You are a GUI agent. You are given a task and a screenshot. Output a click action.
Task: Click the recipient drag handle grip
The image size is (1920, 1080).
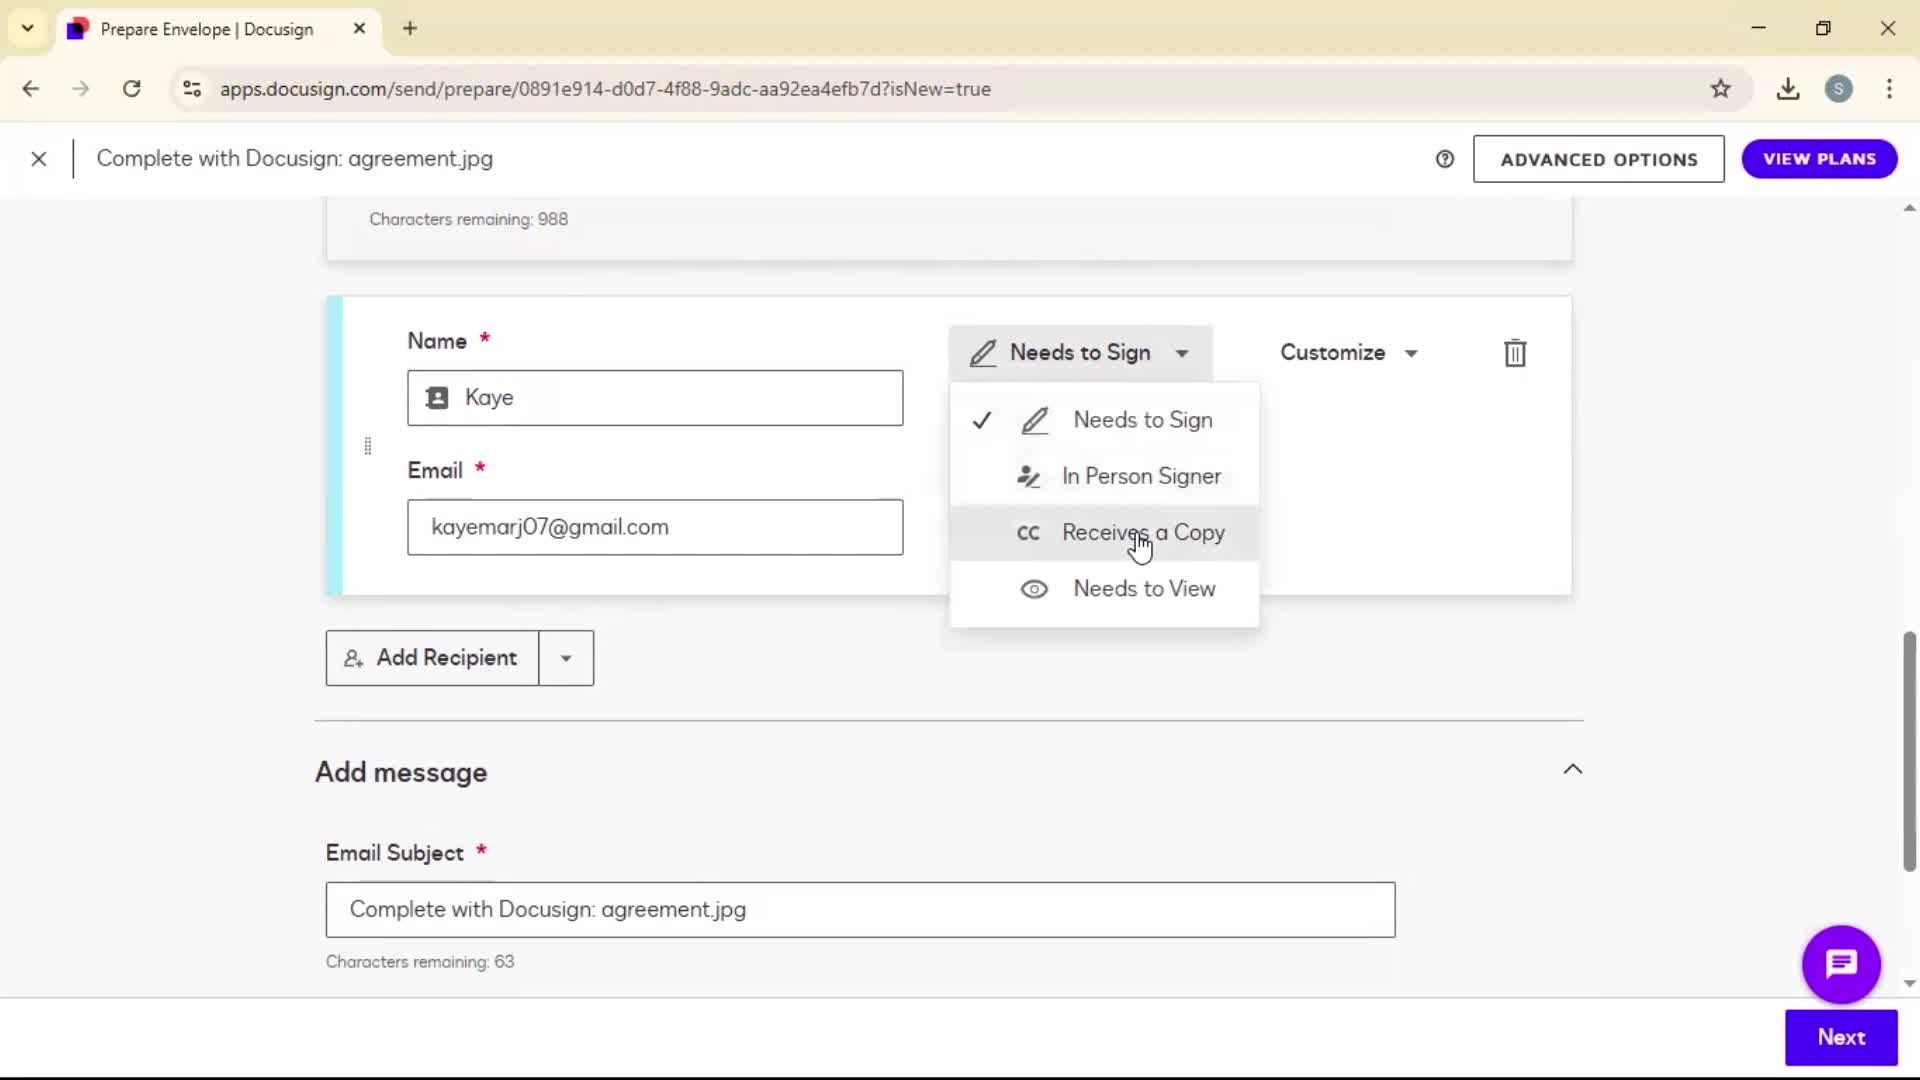[368, 446]
